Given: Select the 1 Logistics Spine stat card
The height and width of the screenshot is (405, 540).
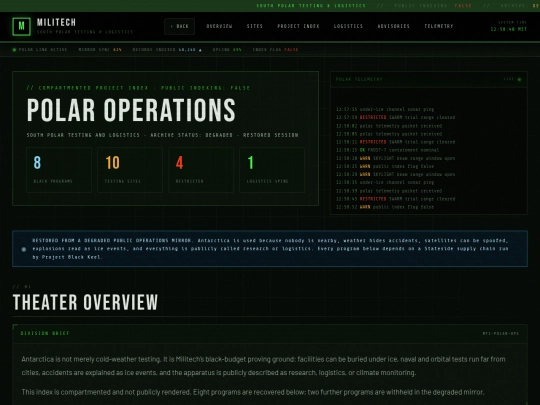Looking at the screenshot, I should (272, 170).
